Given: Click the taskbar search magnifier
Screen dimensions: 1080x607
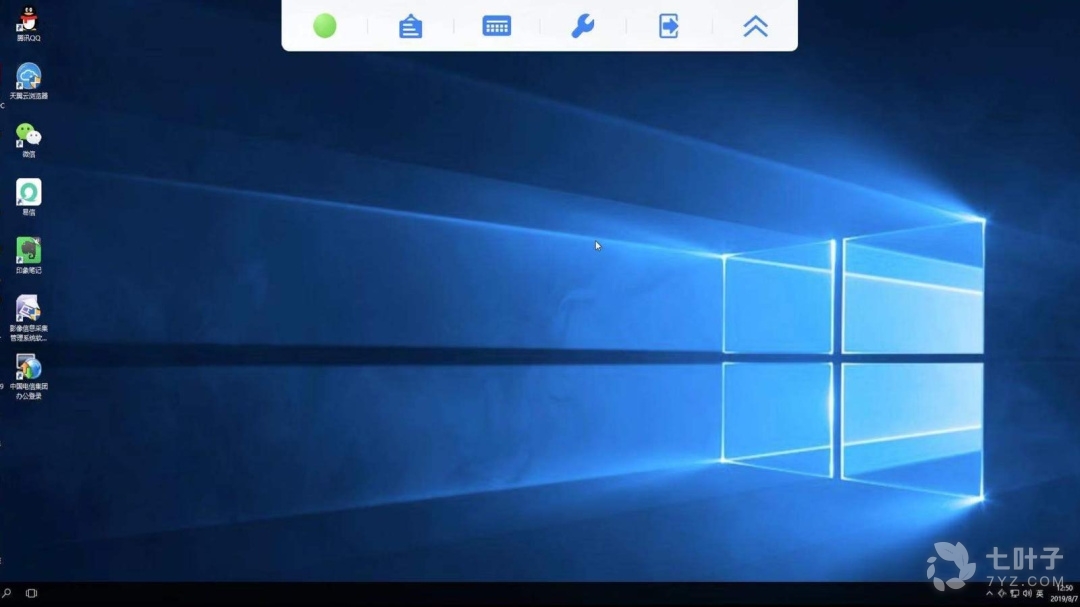Looking at the screenshot, I should tap(6, 593).
